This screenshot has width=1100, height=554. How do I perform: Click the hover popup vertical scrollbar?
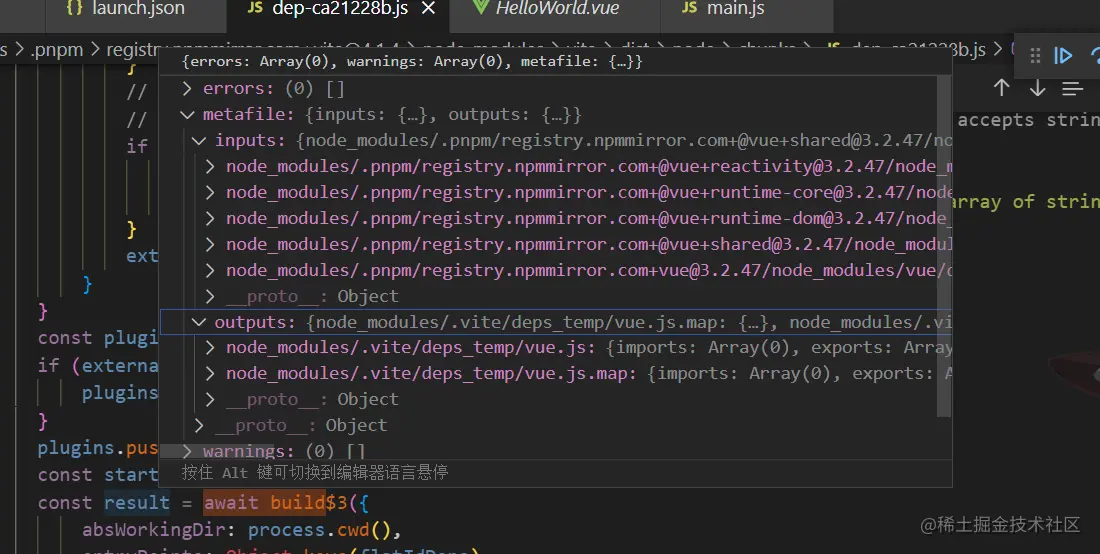[x=944, y=245]
